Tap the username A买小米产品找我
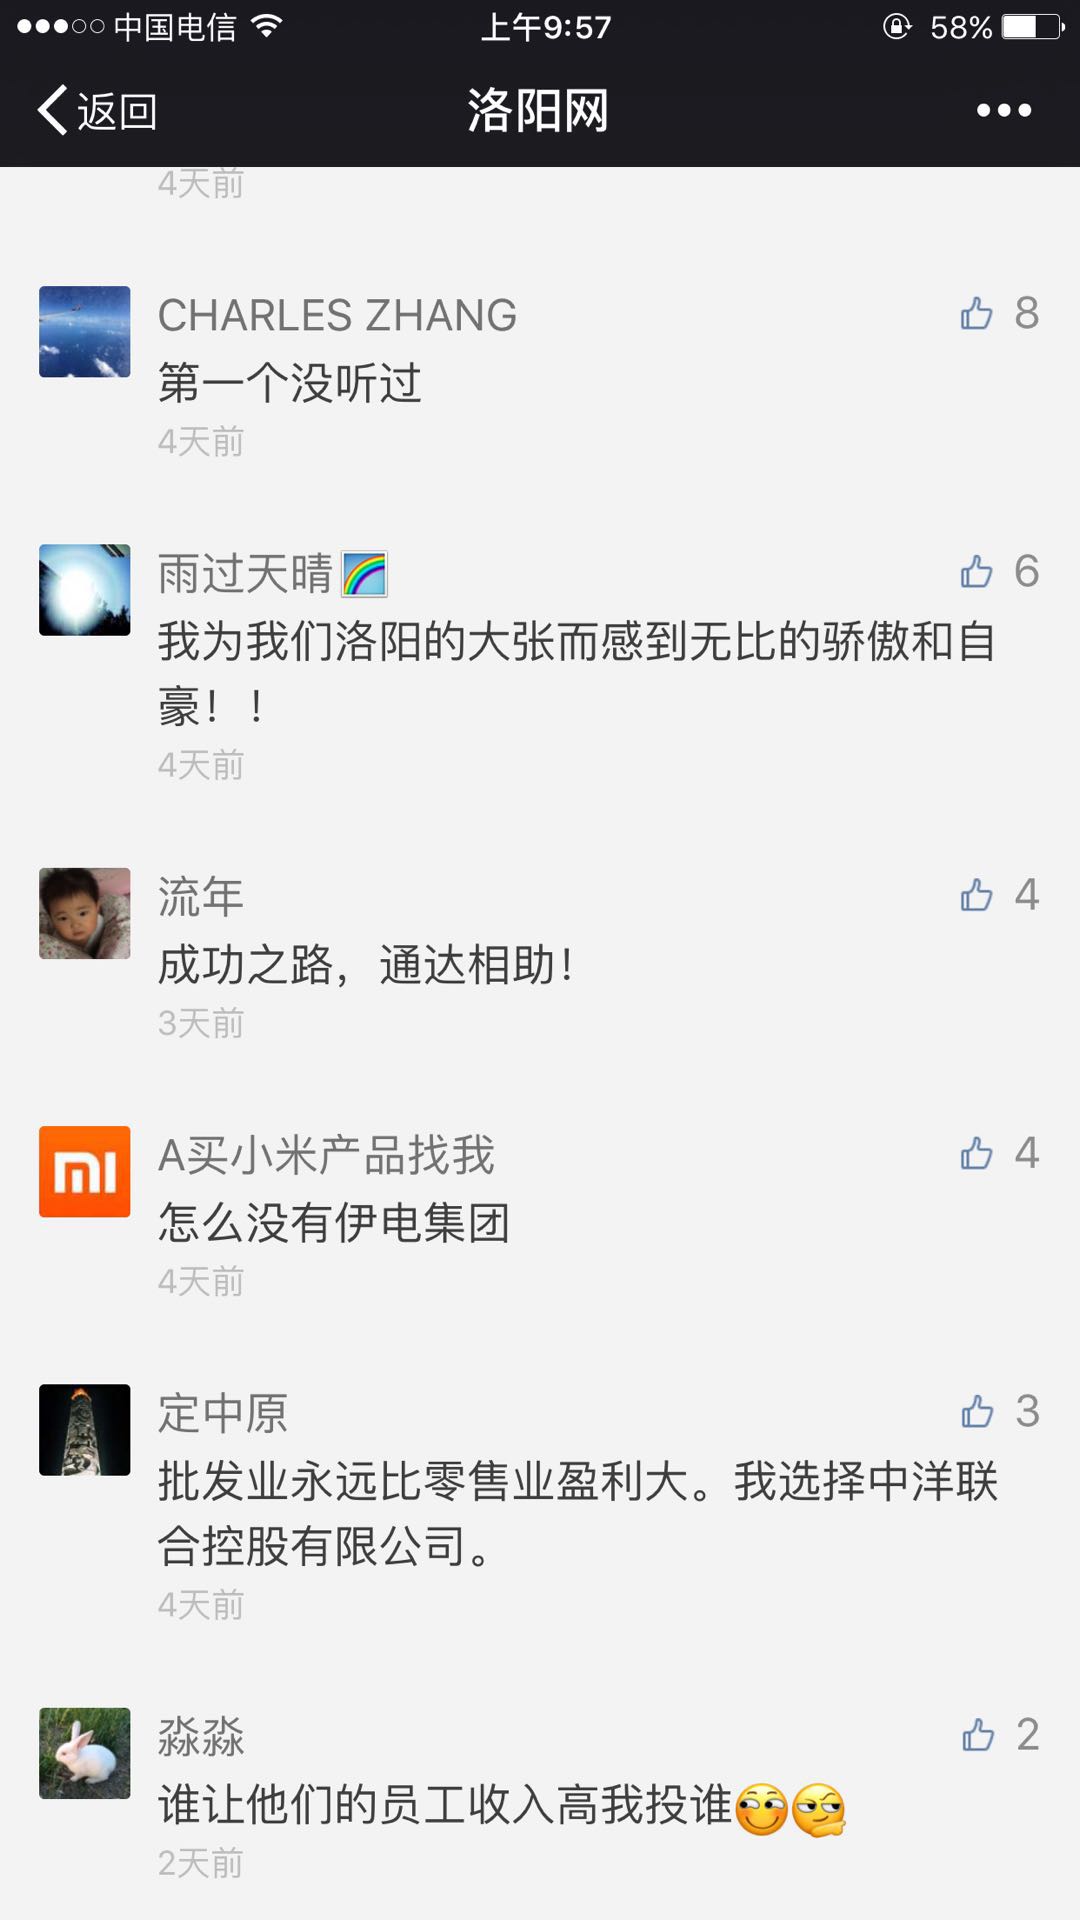The height and width of the screenshot is (1920, 1080). coord(326,1156)
